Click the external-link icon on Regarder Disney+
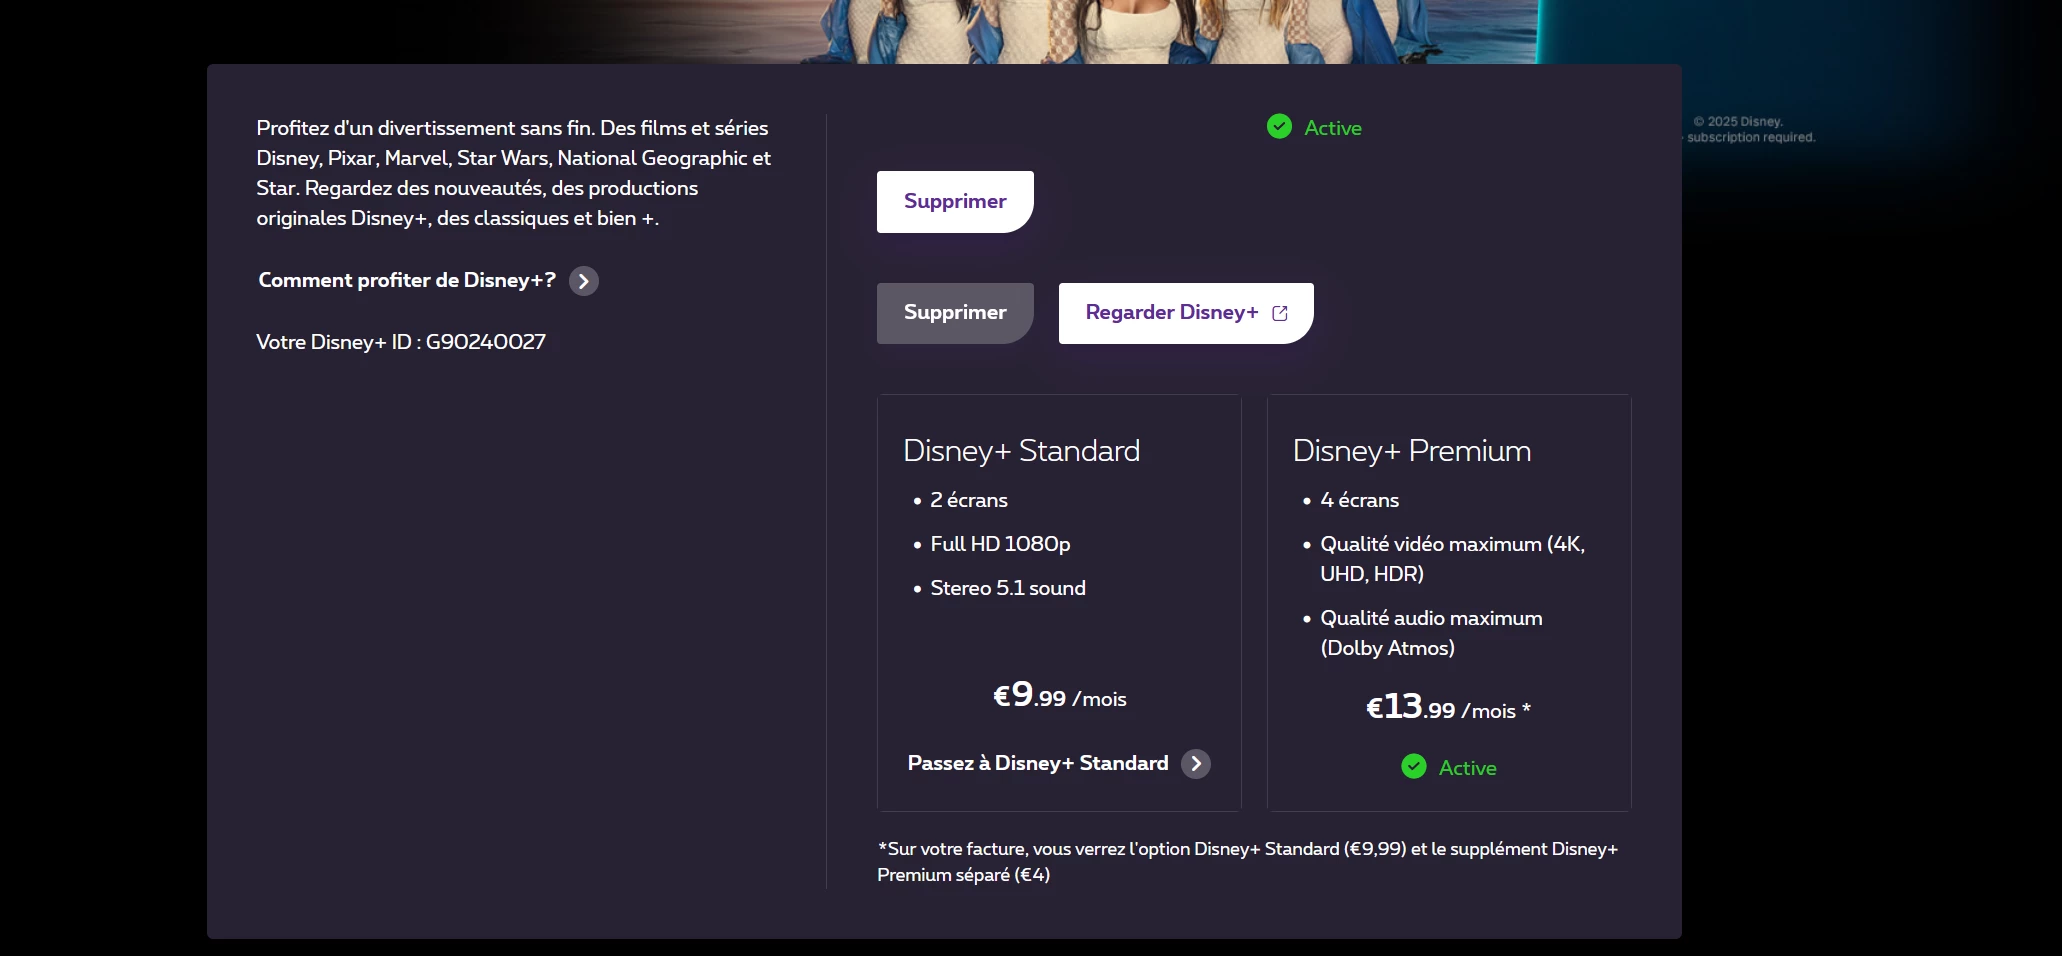Screen dimensions: 2062x956 click(x=1280, y=313)
